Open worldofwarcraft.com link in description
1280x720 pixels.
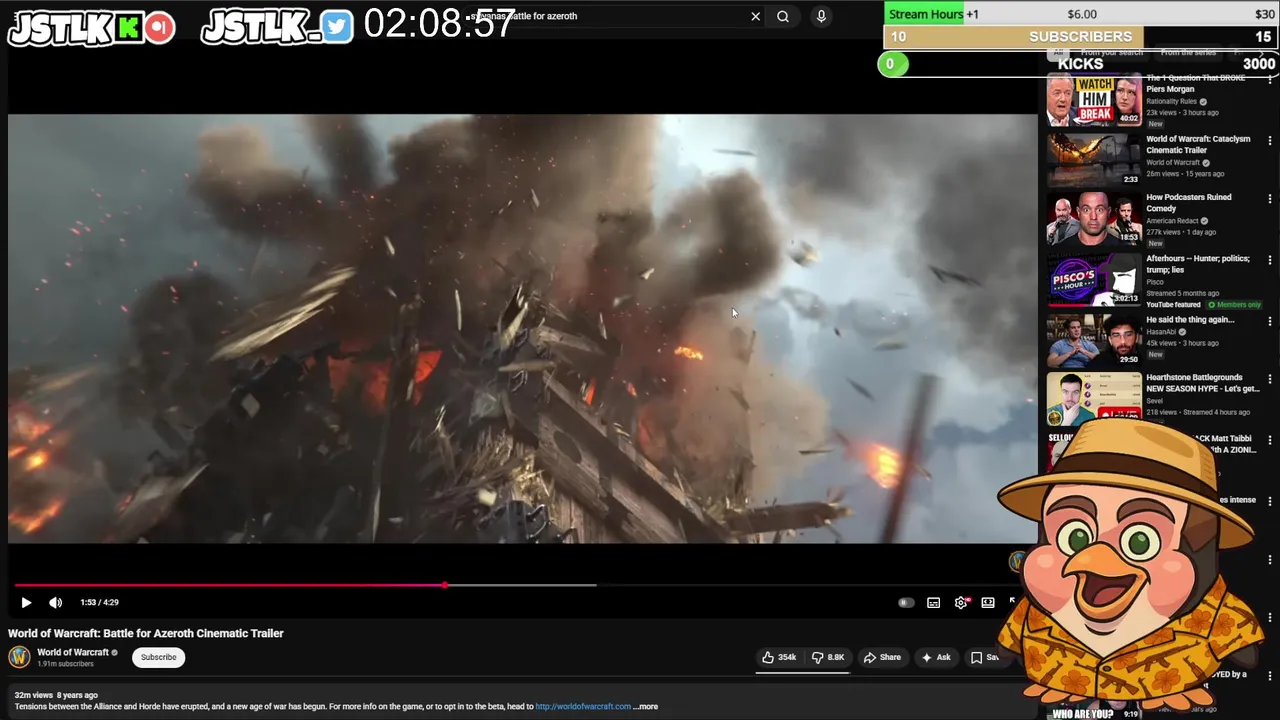583,706
